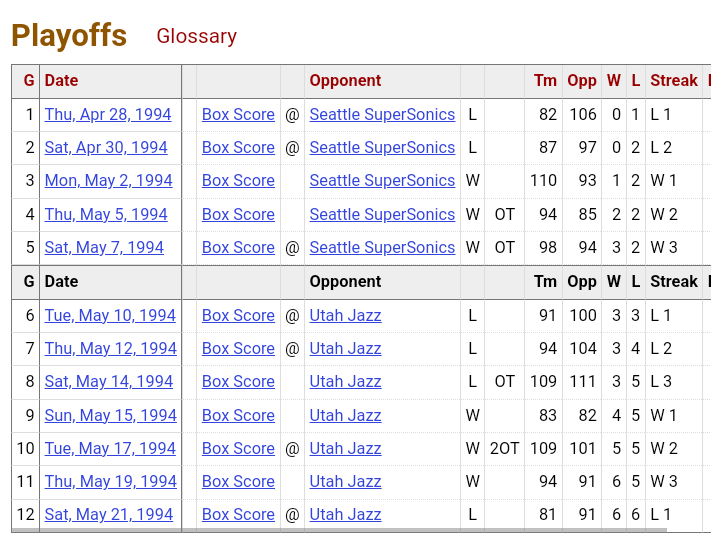View Box Score for Thu, May 19, 1994
This screenshot has width=720, height=553.
pos(238,481)
